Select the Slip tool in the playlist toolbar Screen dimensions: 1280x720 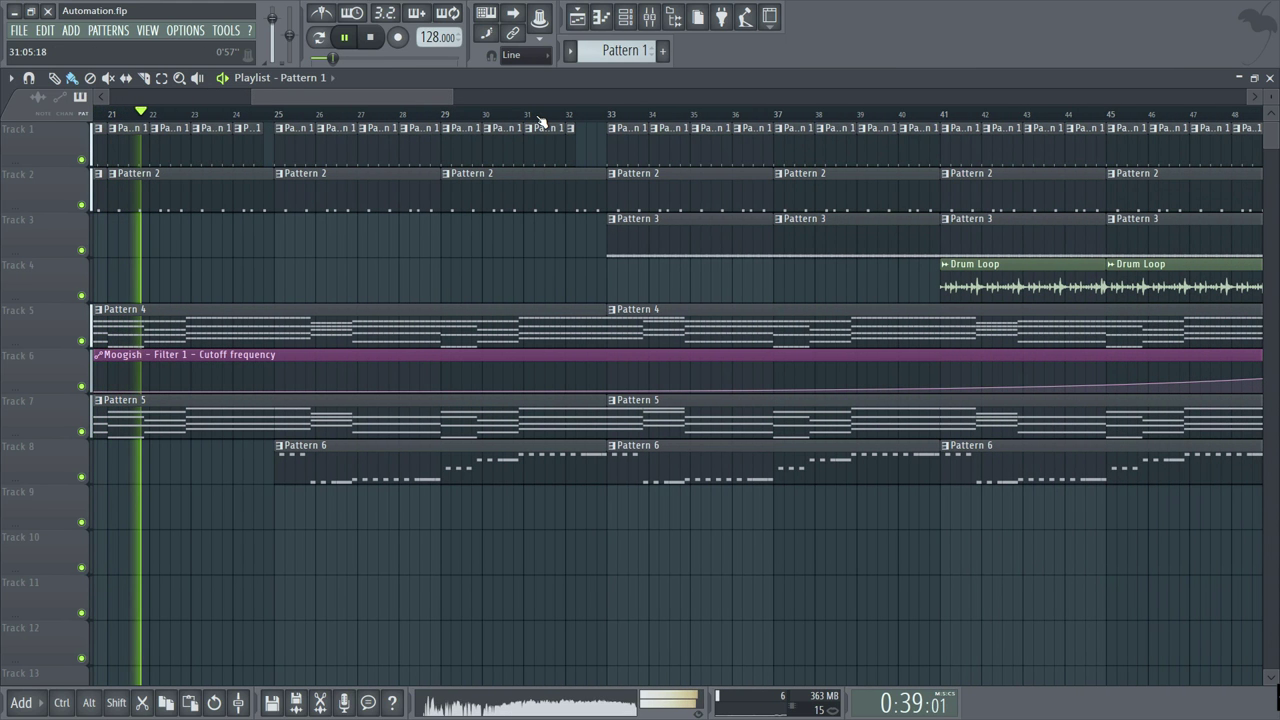(126, 78)
